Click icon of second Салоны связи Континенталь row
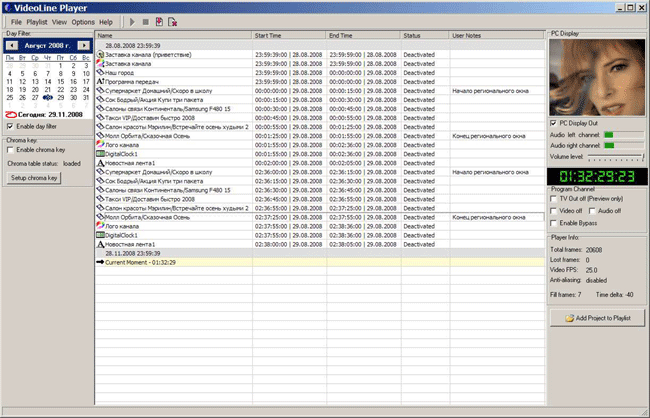The image size is (650, 418). coord(100,190)
